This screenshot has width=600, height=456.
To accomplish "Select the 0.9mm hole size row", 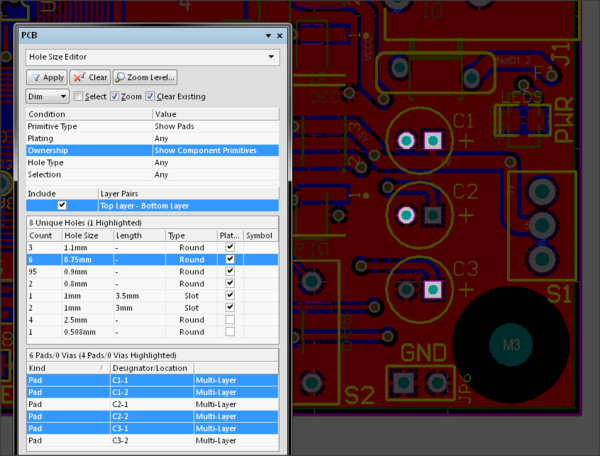I will pos(82,272).
